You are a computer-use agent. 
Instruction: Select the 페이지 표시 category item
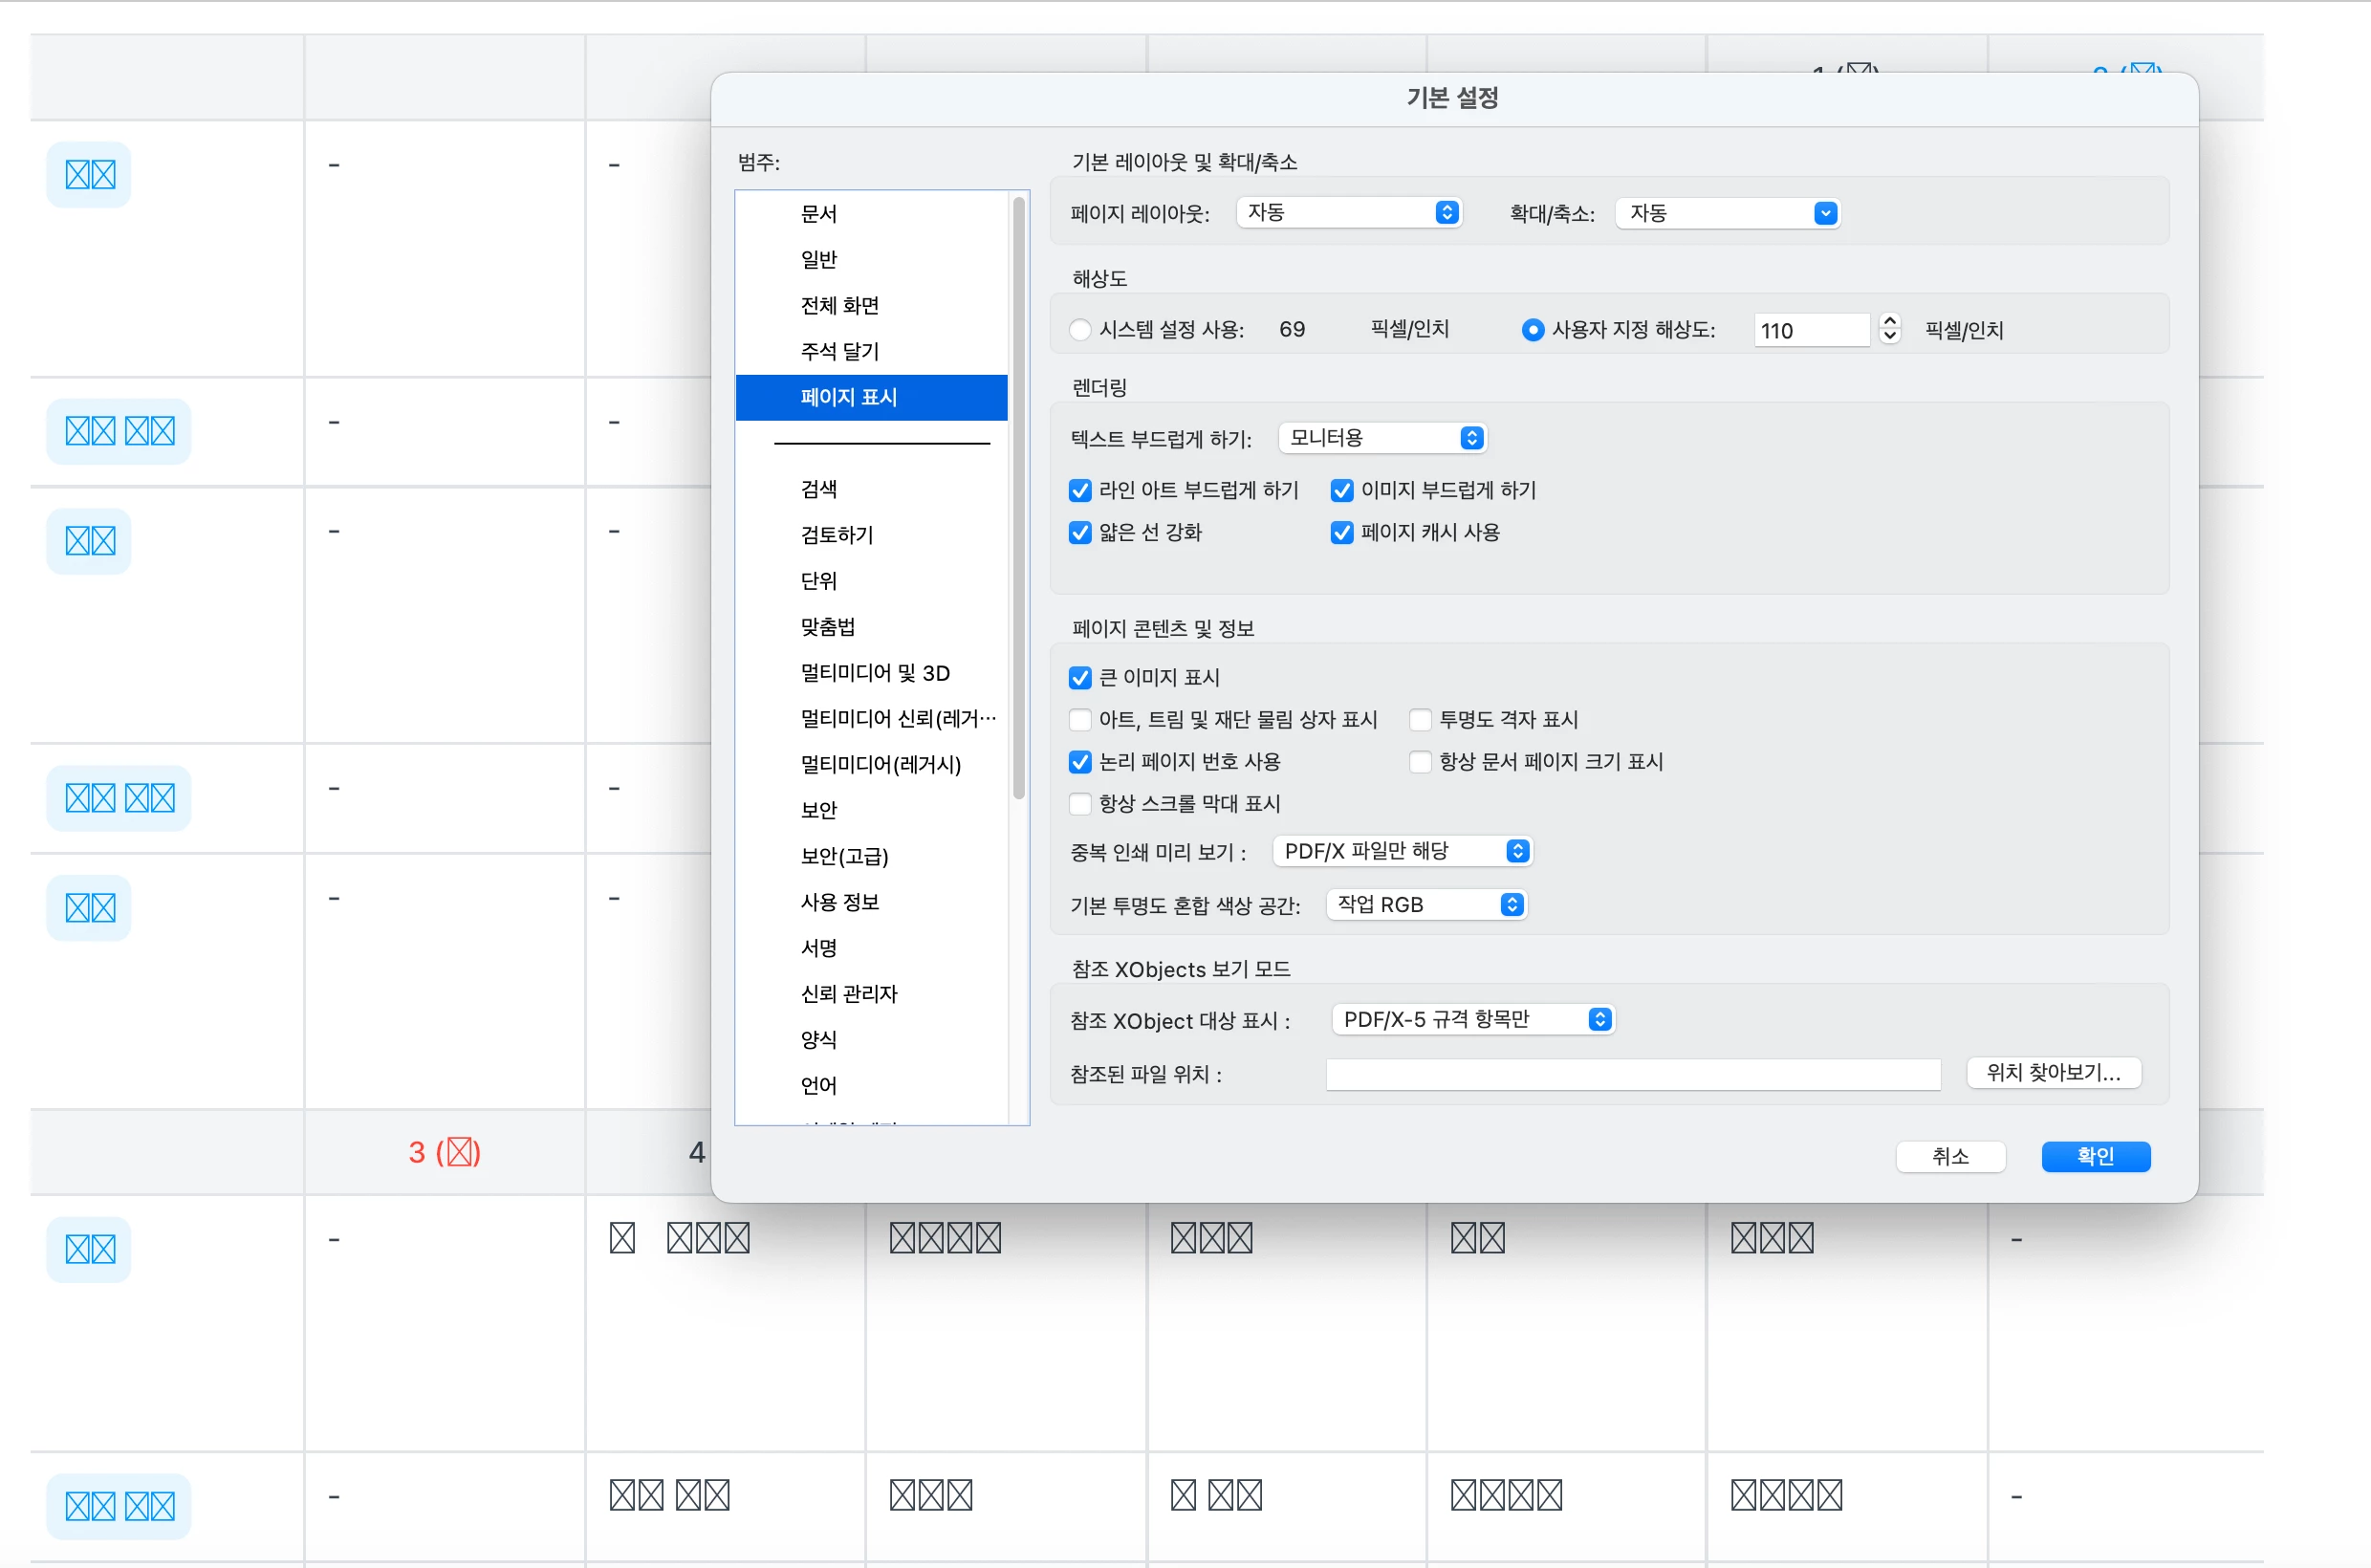(x=848, y=397)
